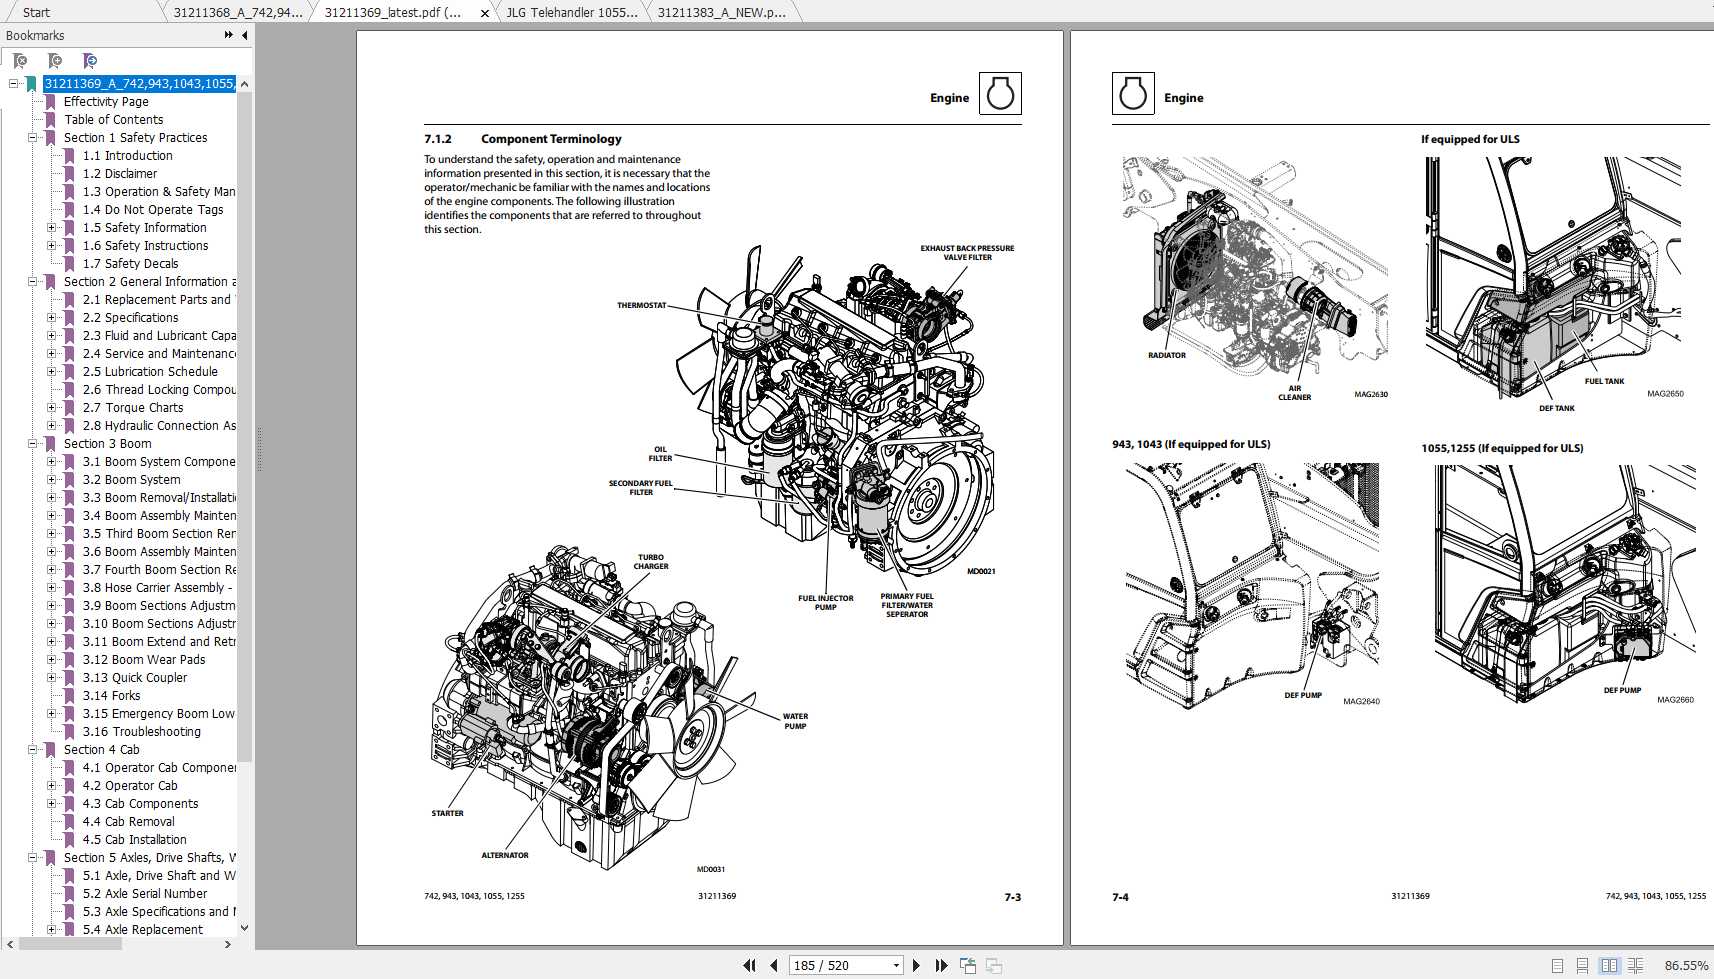Click the add new bookmark icon
Screen dimensions: 1714x979
[x=55, y=60]
